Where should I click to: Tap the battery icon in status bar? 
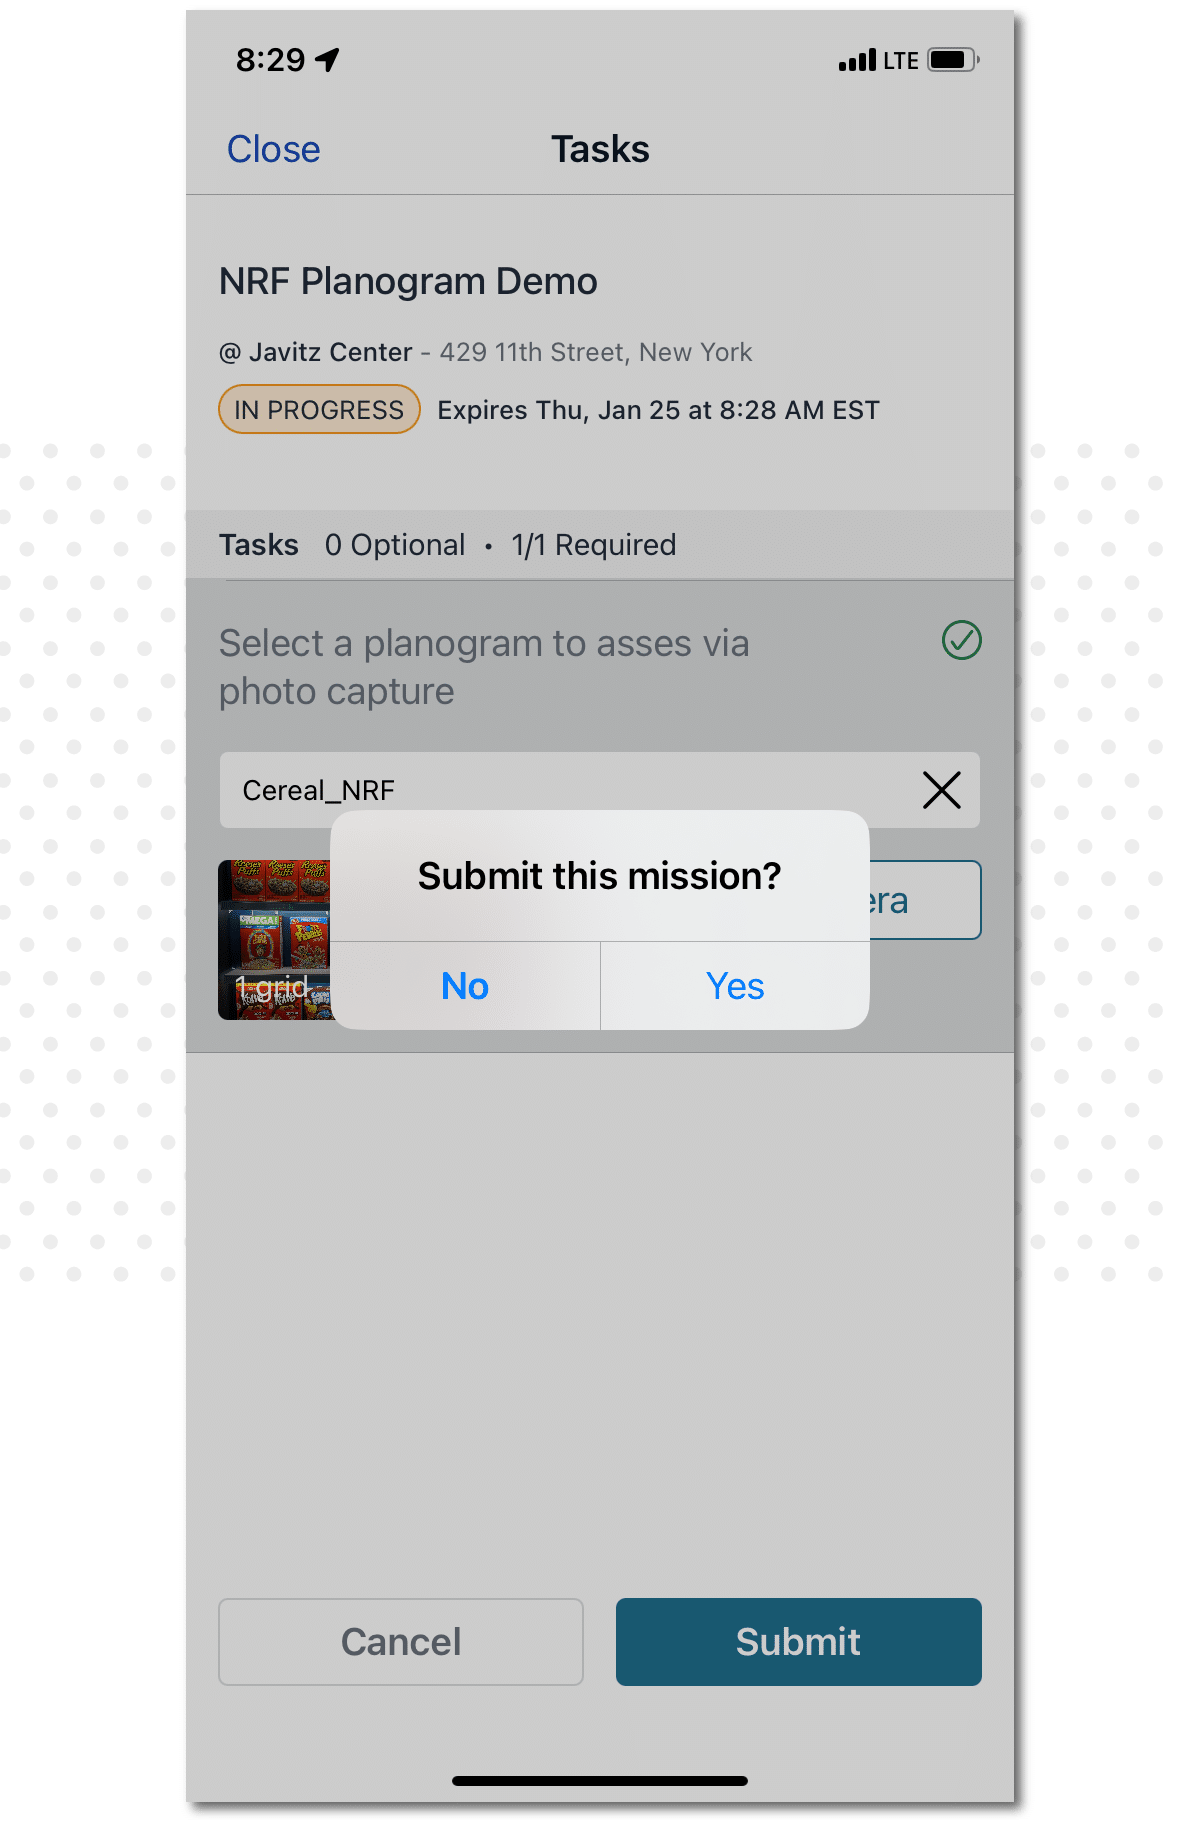click(953, 60)
